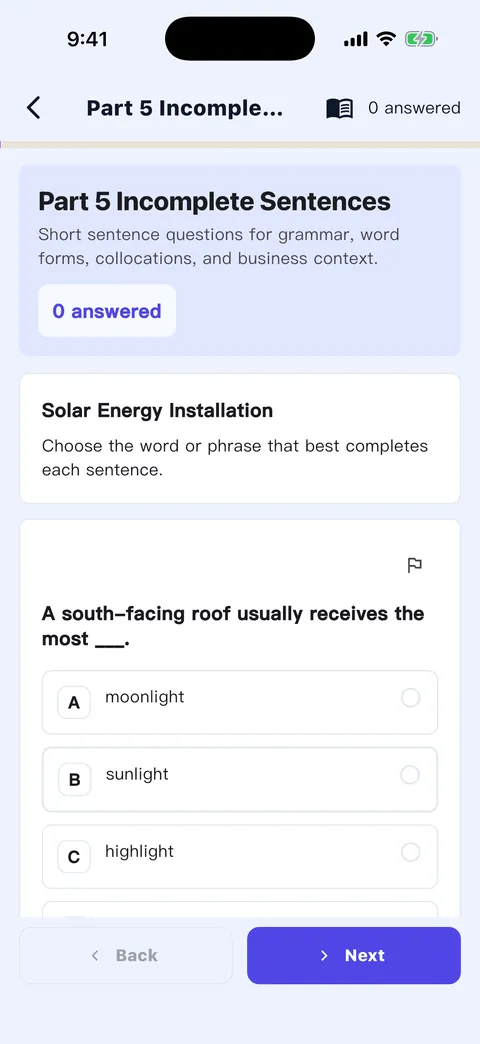Open the answer sheet book icon
The image size is (480, 1044).
pos(340,109)
